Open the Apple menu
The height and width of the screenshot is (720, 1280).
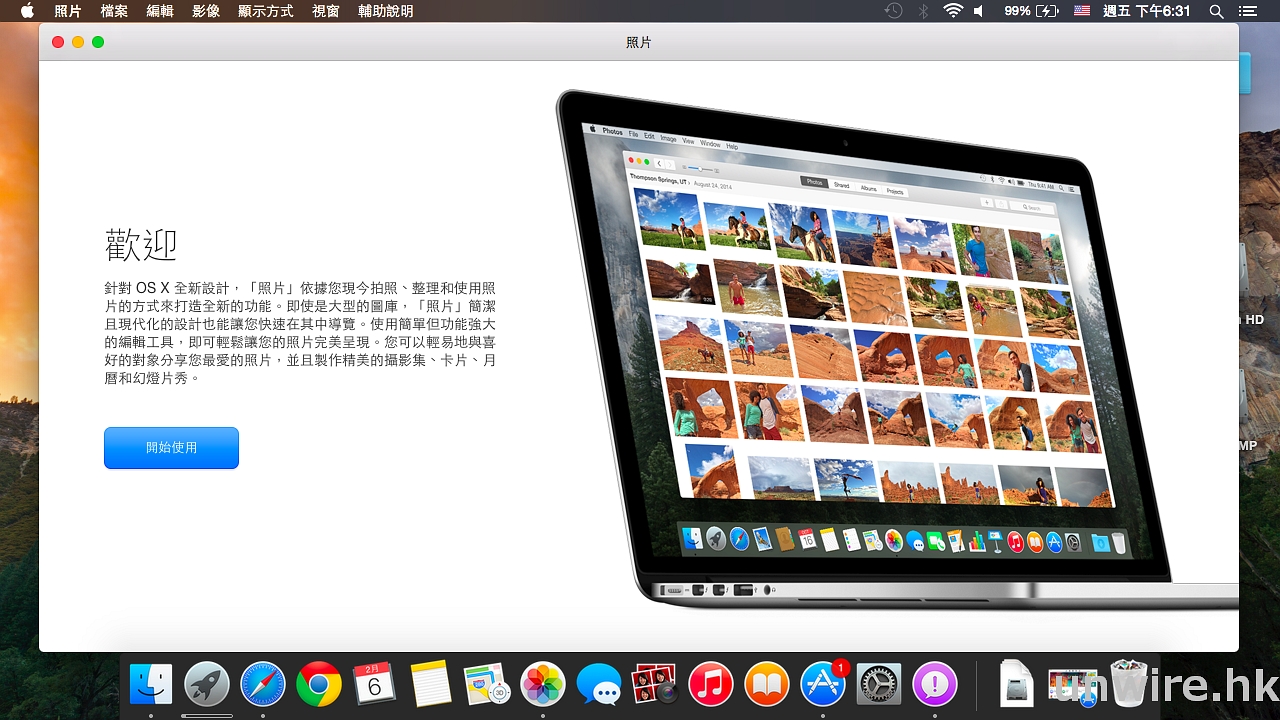[x=27, y=11]
